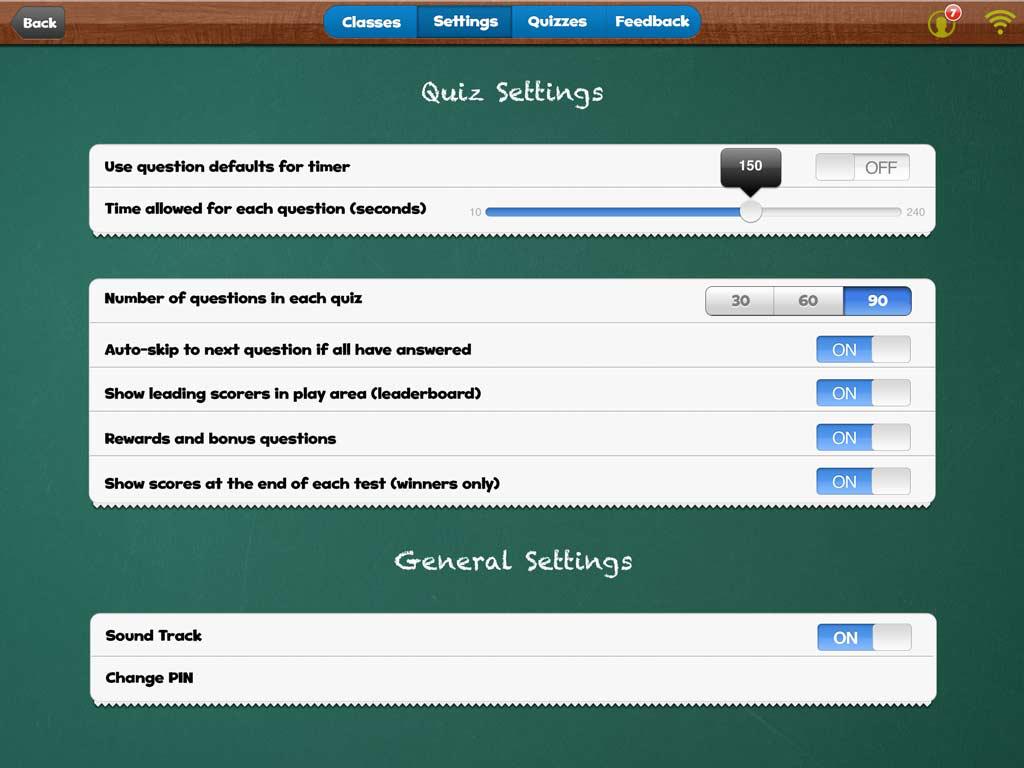Screen dimensions: 1024x768
Task: Switch to the Feedback tab
Action: 652,22
